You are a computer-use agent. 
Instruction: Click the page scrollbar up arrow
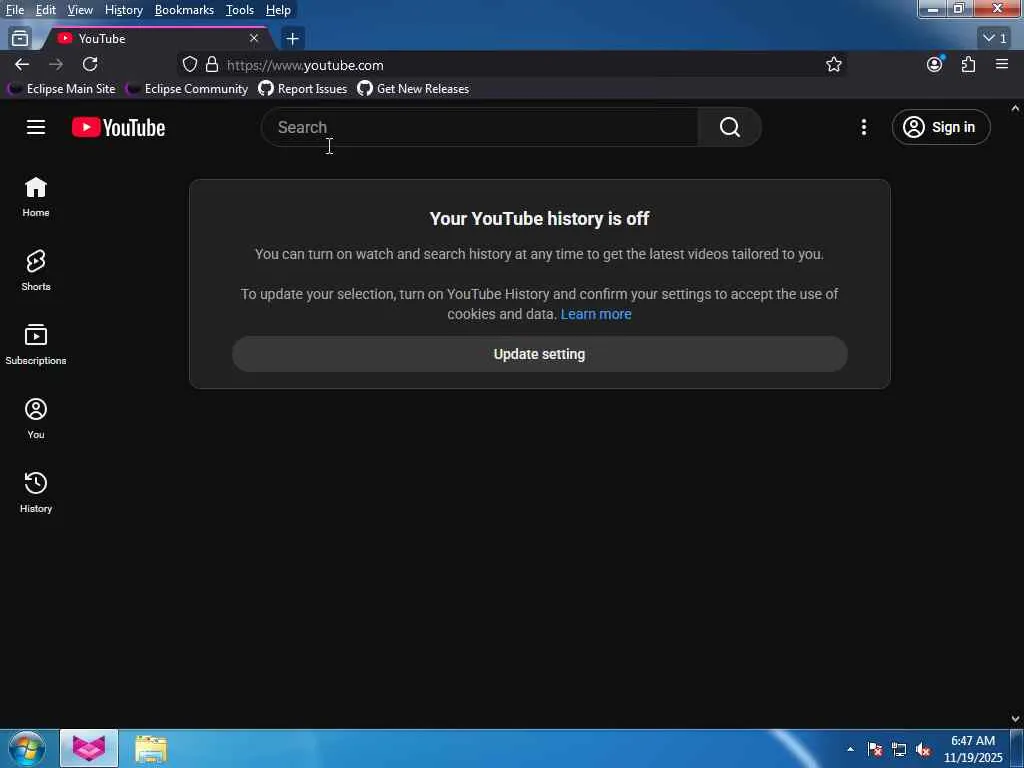click(1016, 108)
